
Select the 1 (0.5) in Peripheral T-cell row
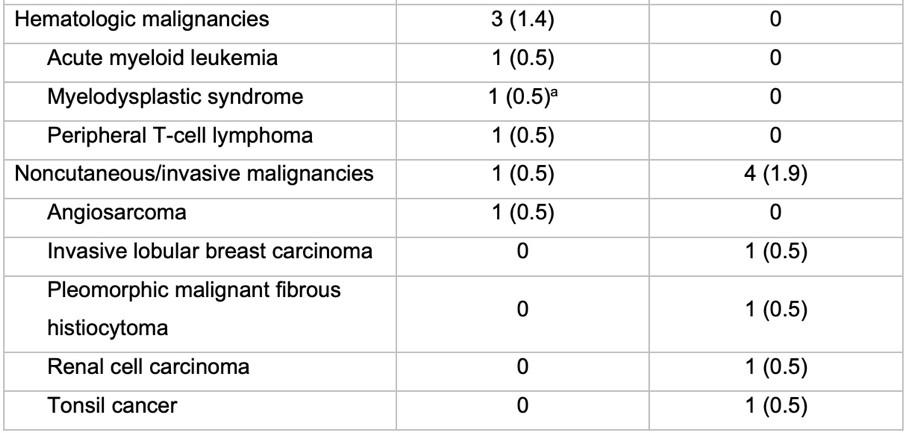(522, 136)
